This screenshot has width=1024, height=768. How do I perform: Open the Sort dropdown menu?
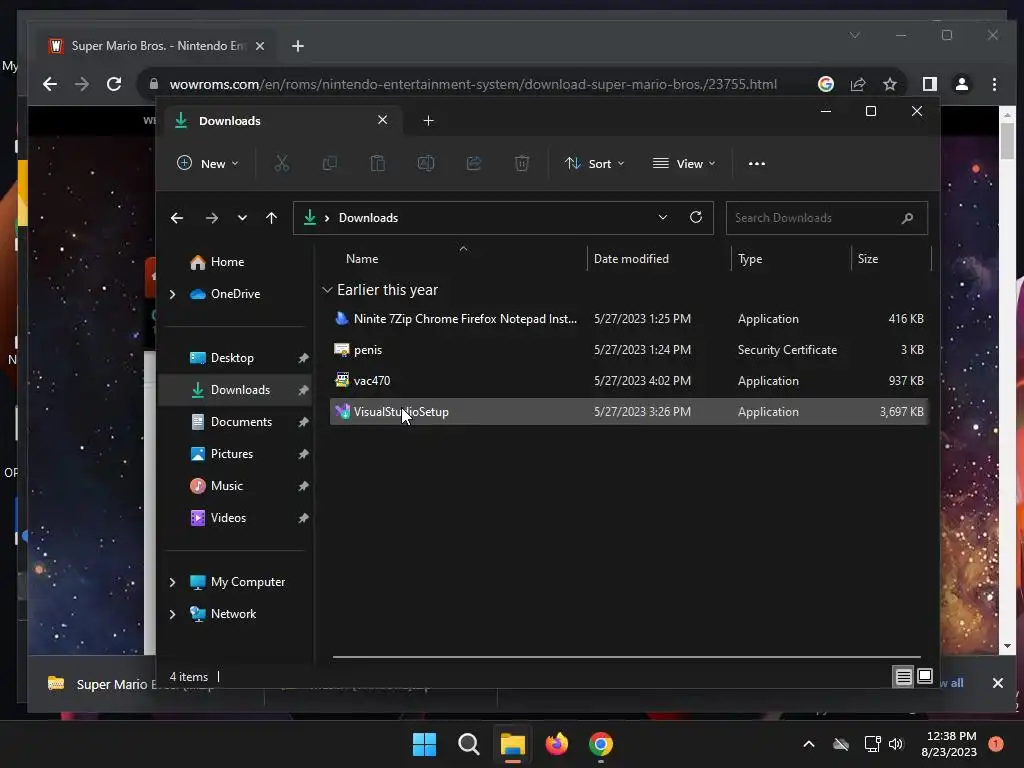pyautogui.click(x=594, y=163)
